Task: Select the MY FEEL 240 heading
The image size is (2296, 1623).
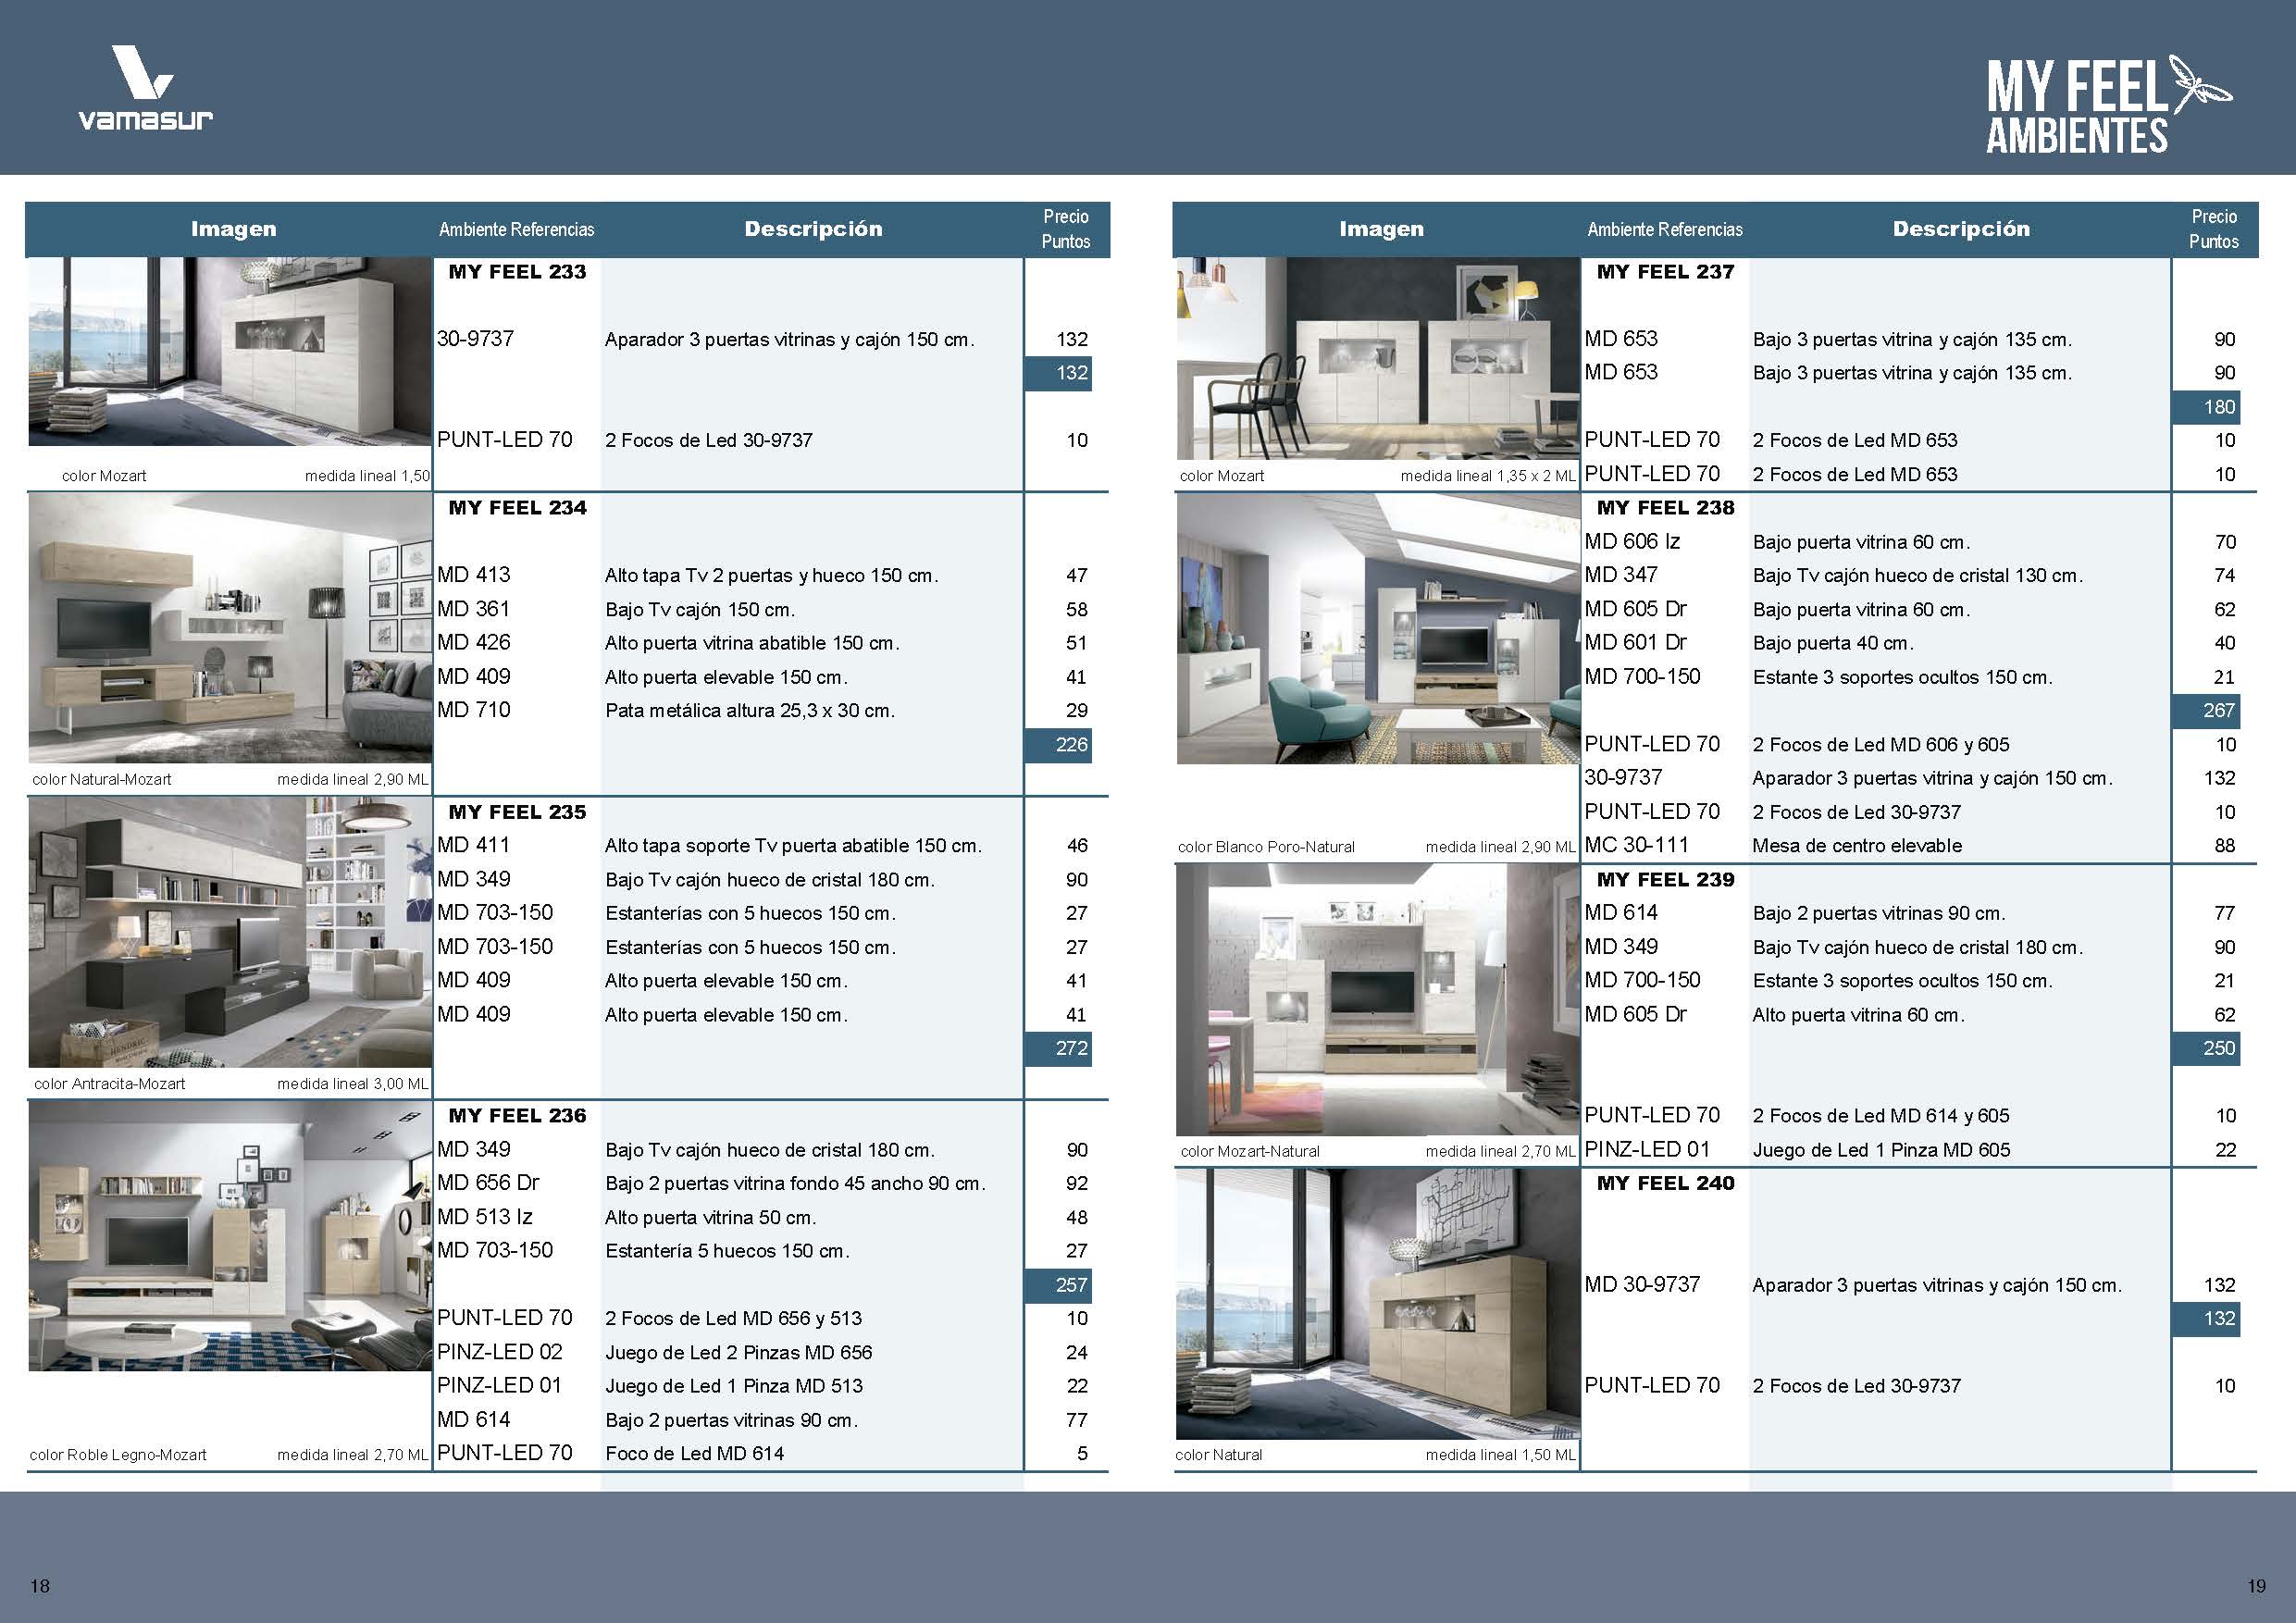Action: [1665, 1183]
